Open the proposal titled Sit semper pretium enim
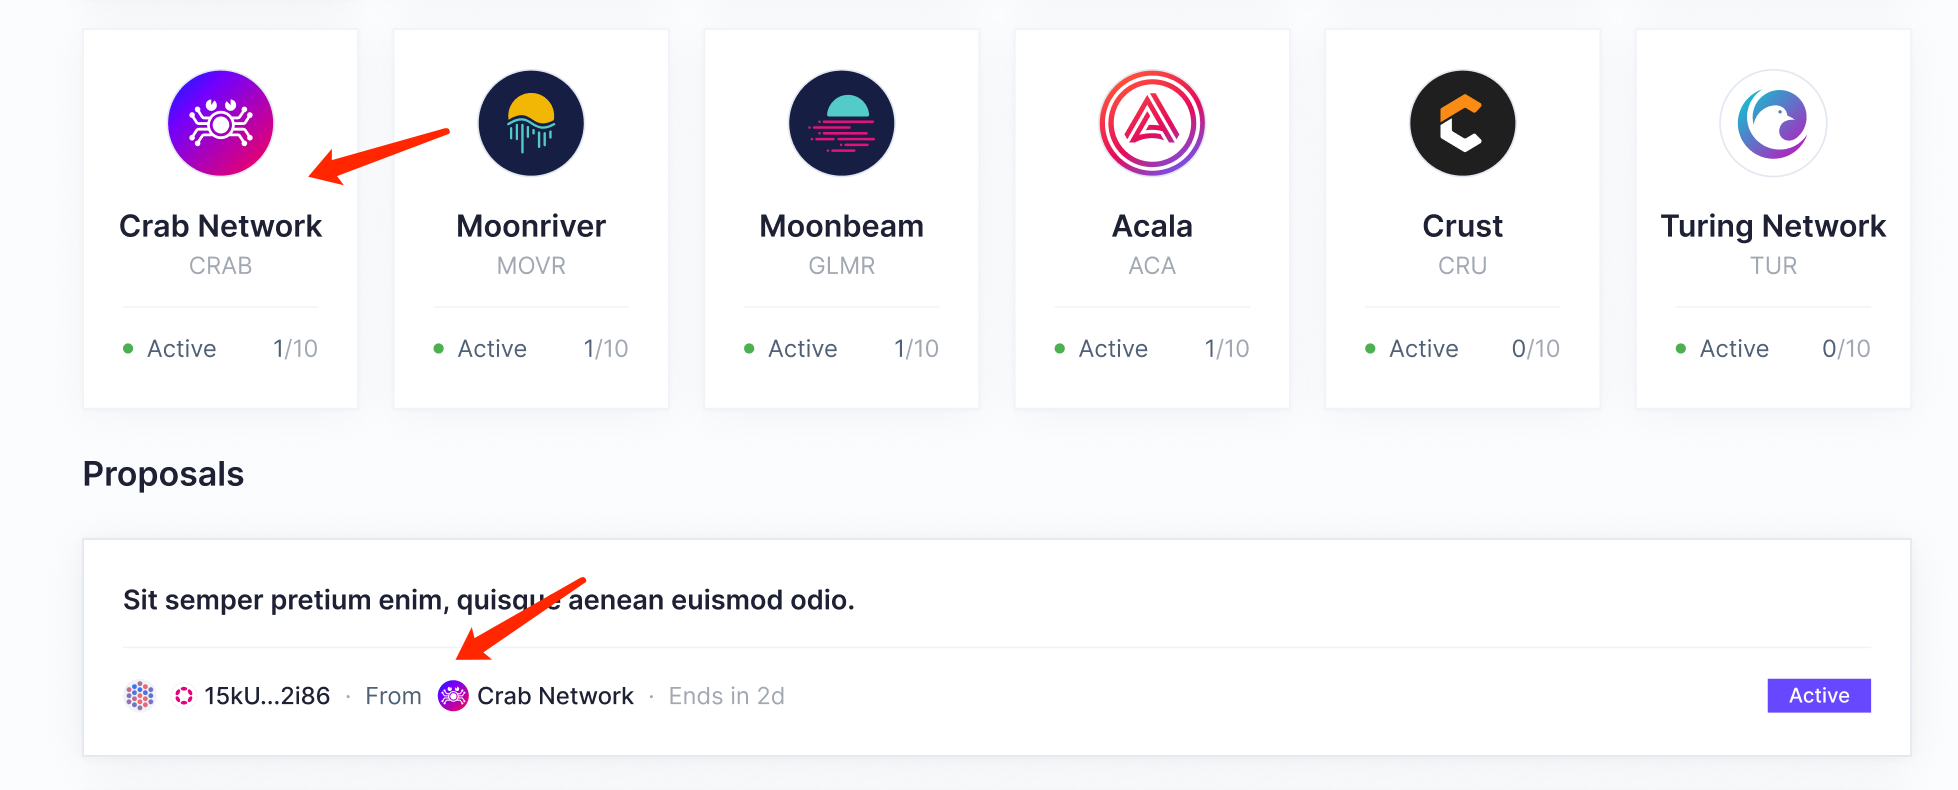Image resolution: width=1958 pixels, height=790 pixels. pyautogui.click(x=488, y=600)
